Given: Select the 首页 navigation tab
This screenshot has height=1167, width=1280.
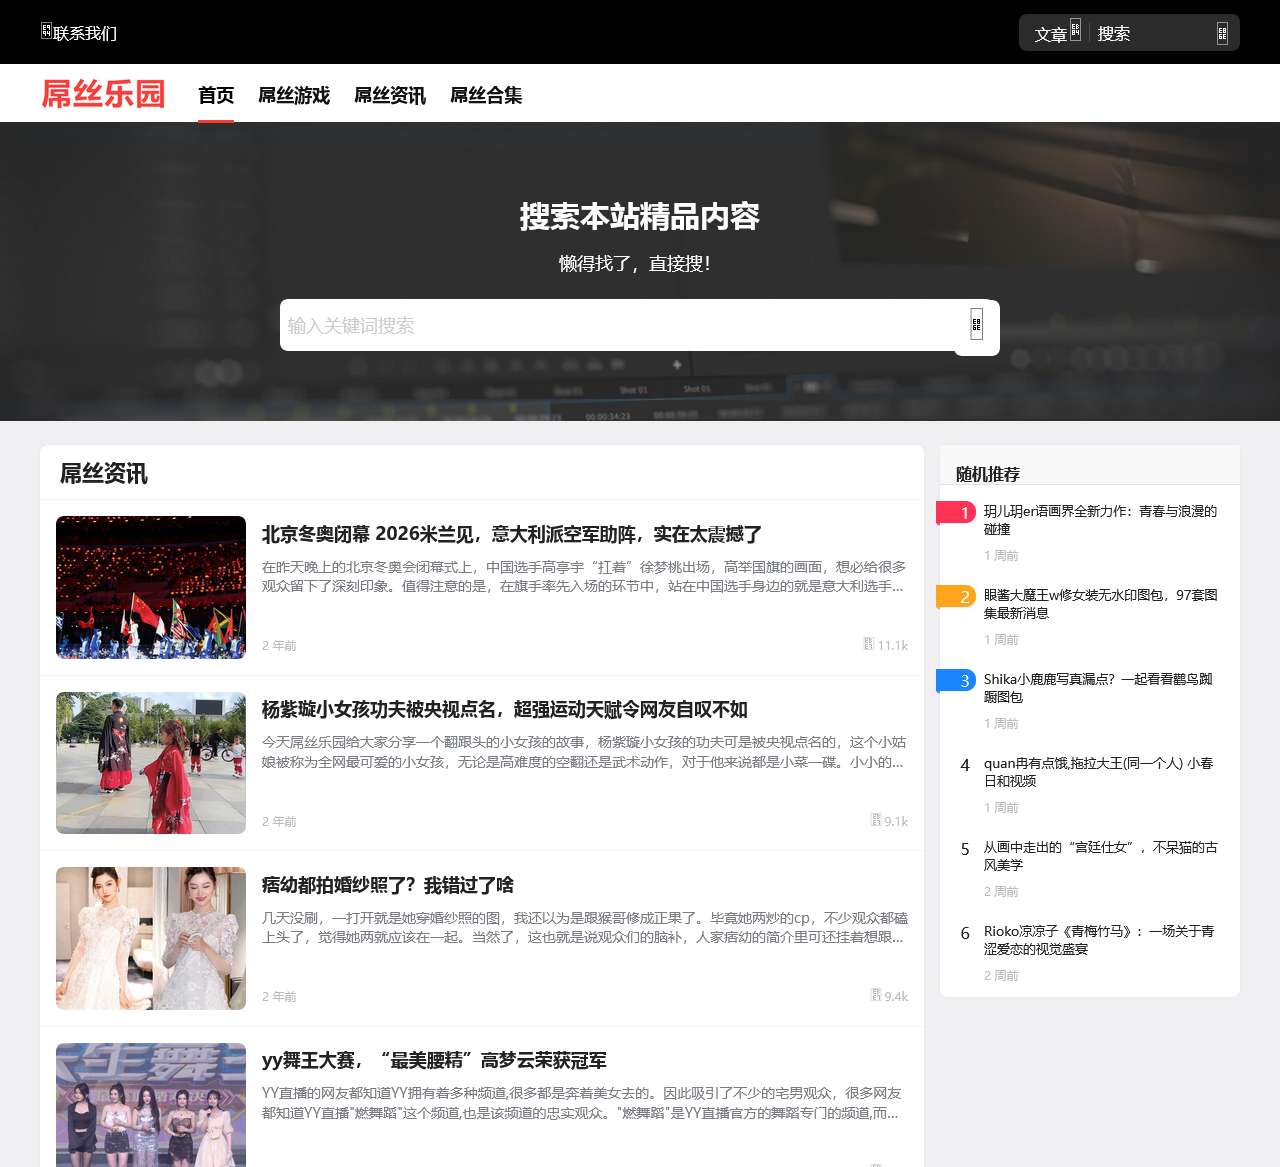Looking at the screenshot, I should 216,95.
